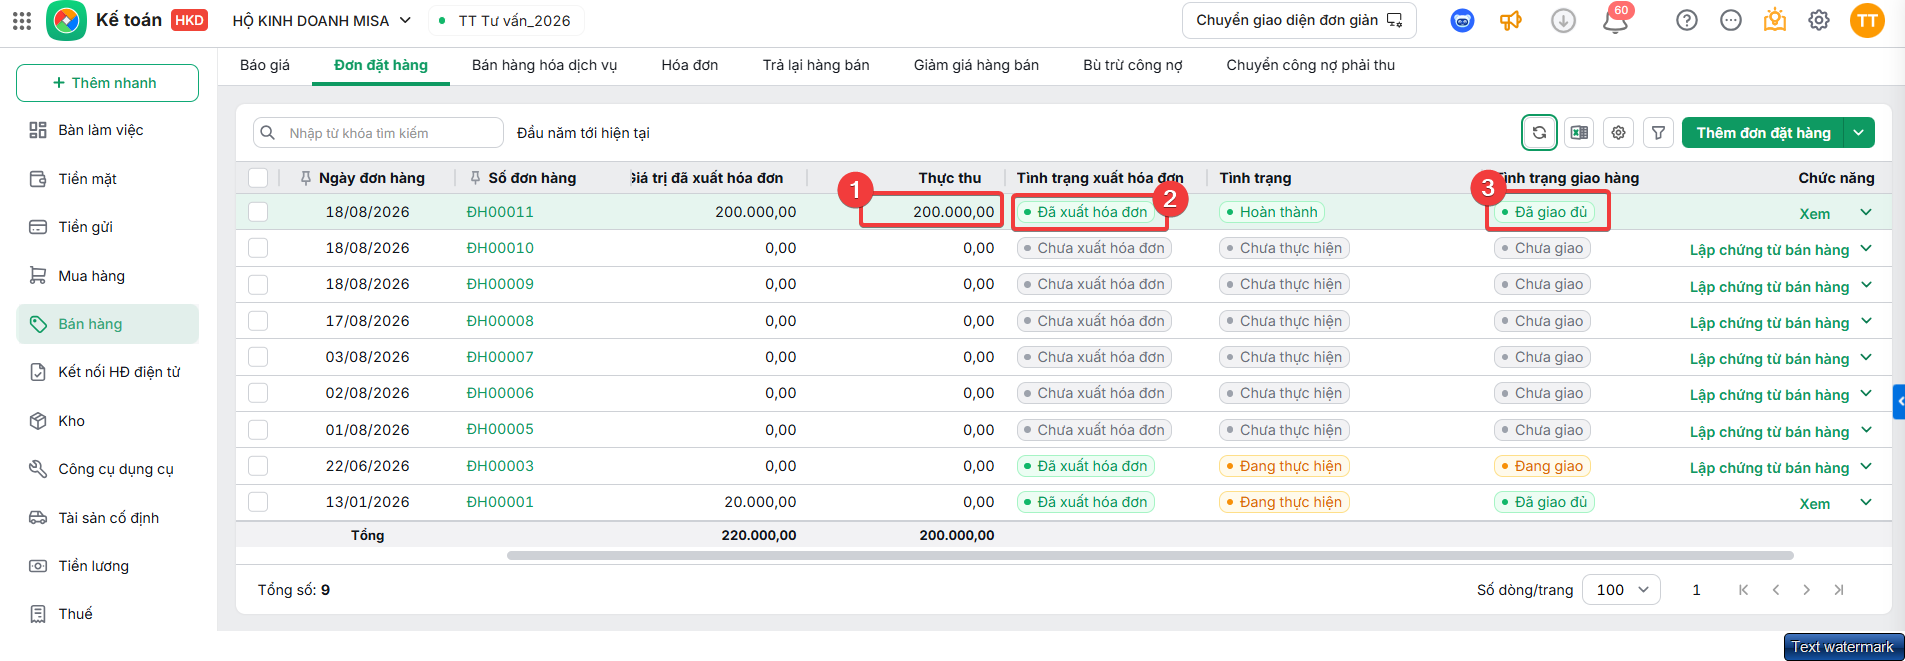This screenshot has width=1905, height=661.
Task: Export the list to Excel
Action: 1579,132
